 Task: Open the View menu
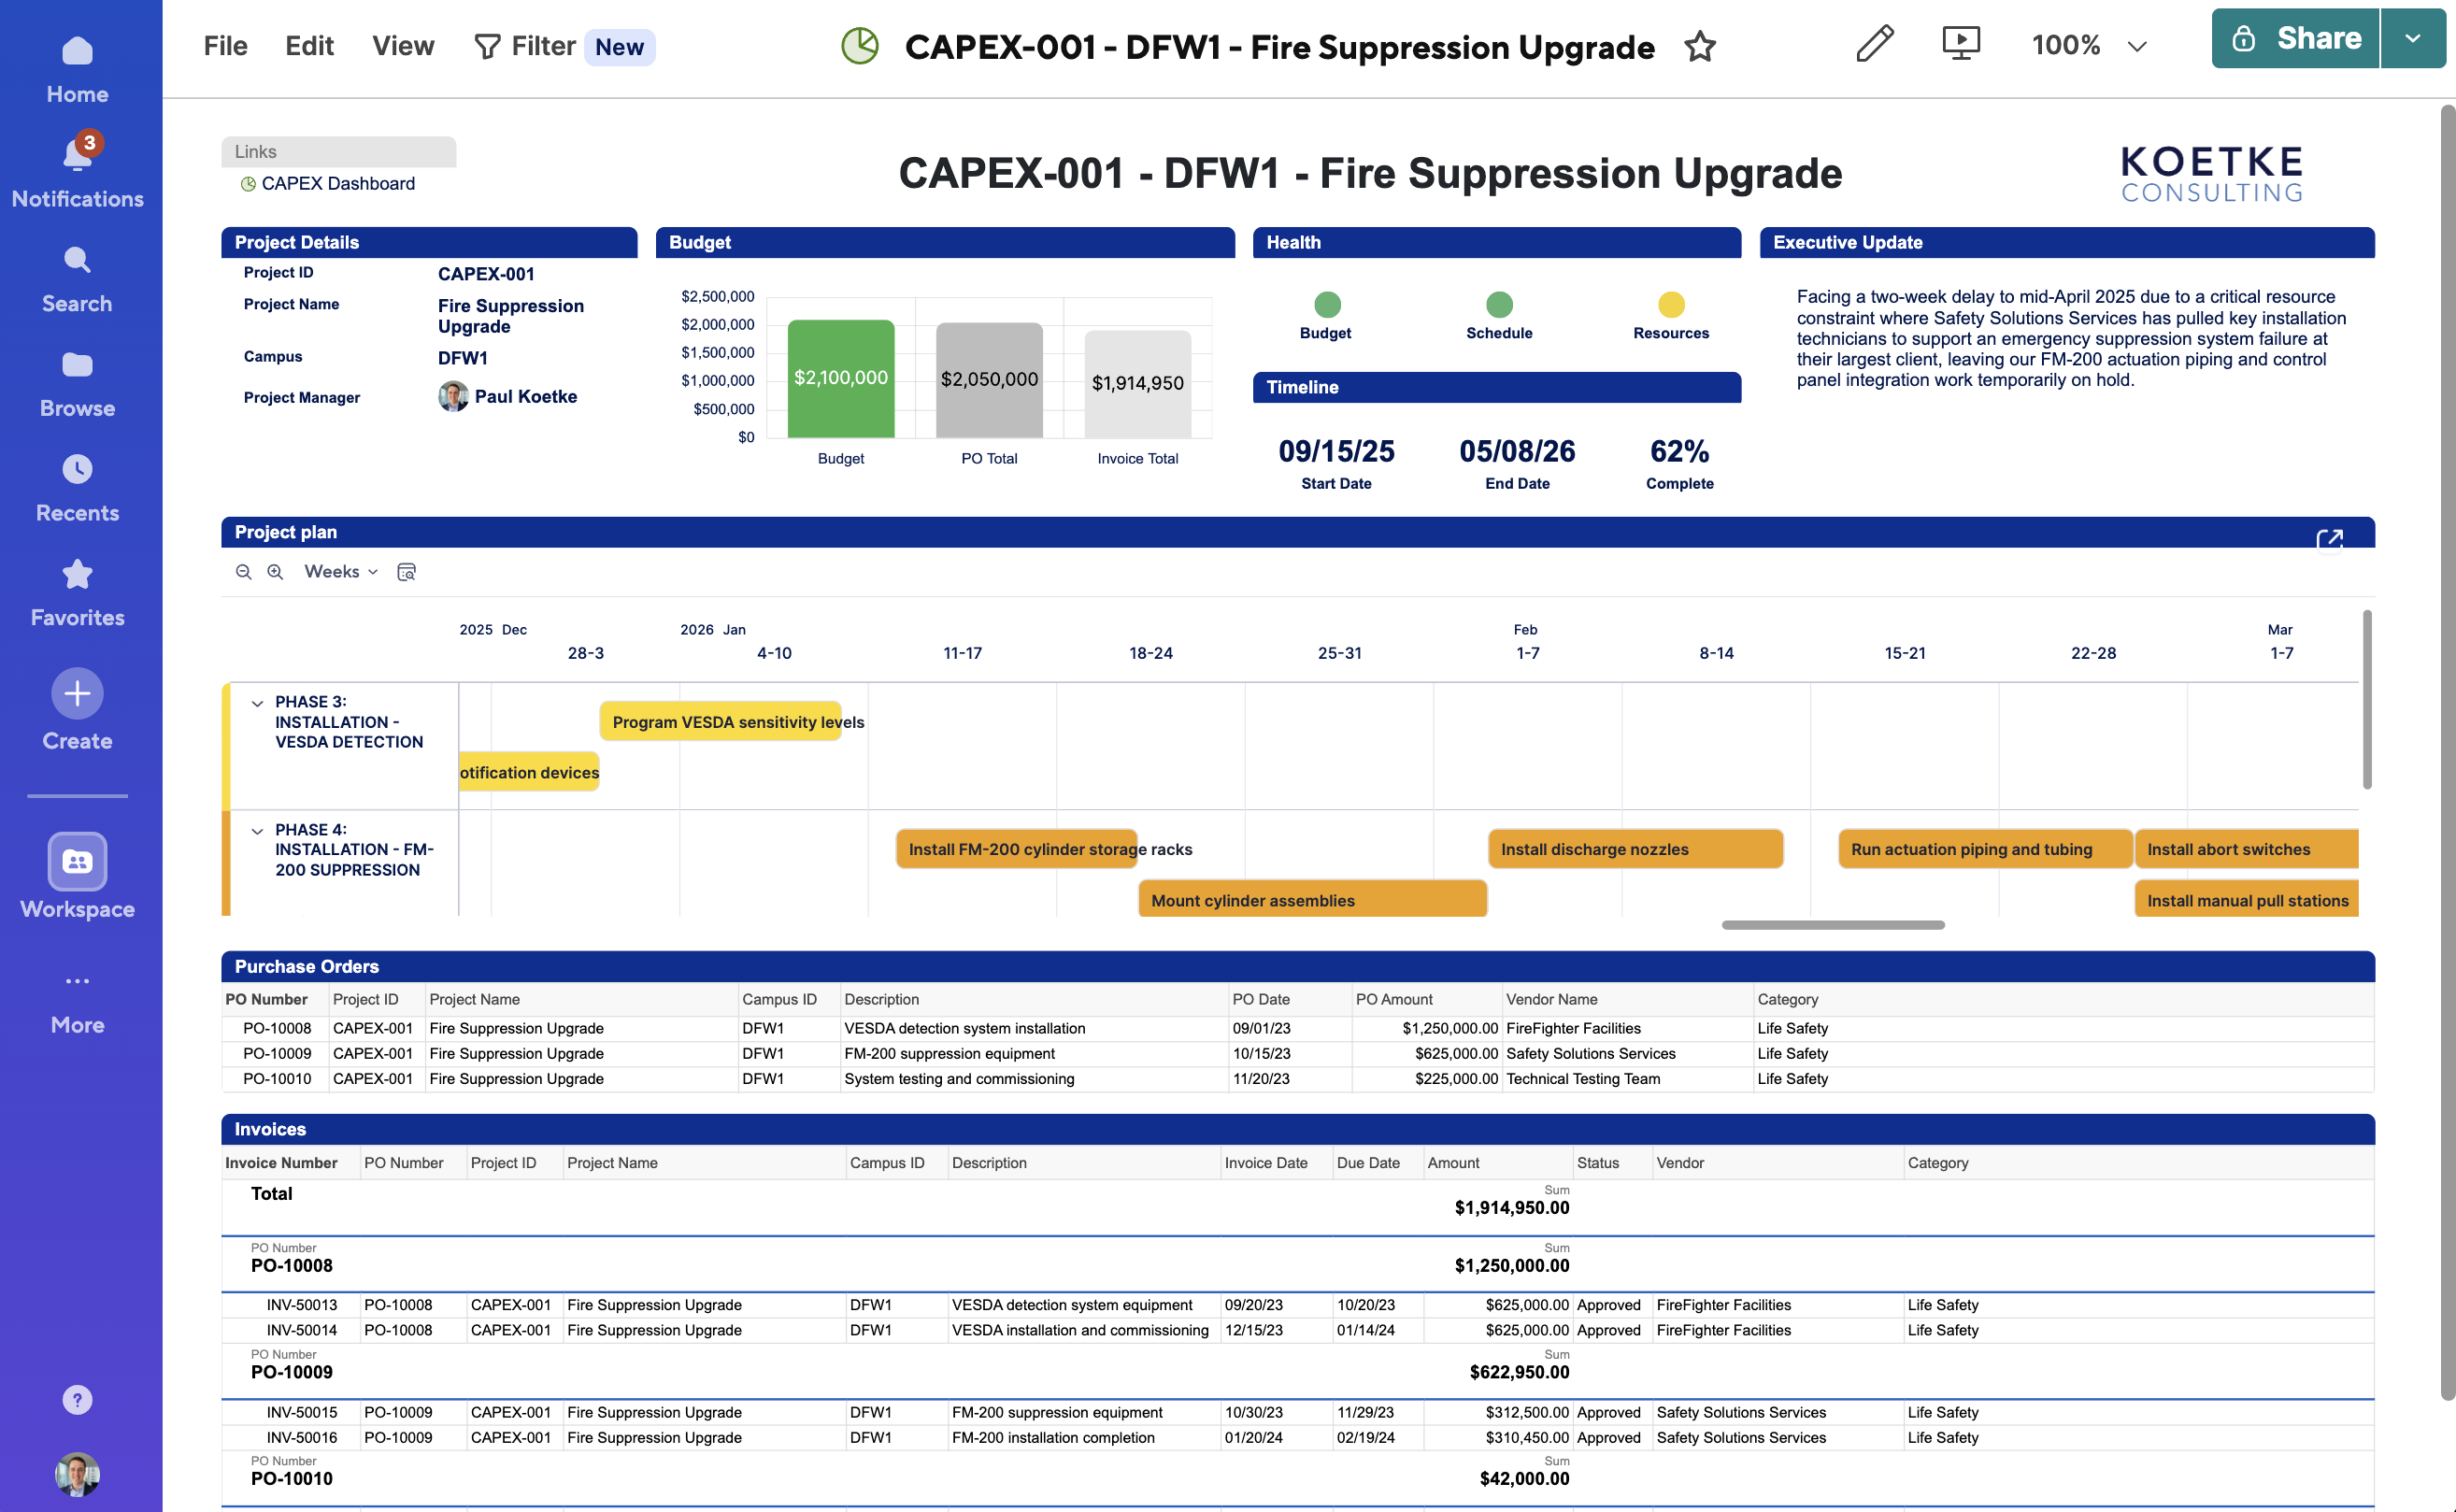pos(403,46)
